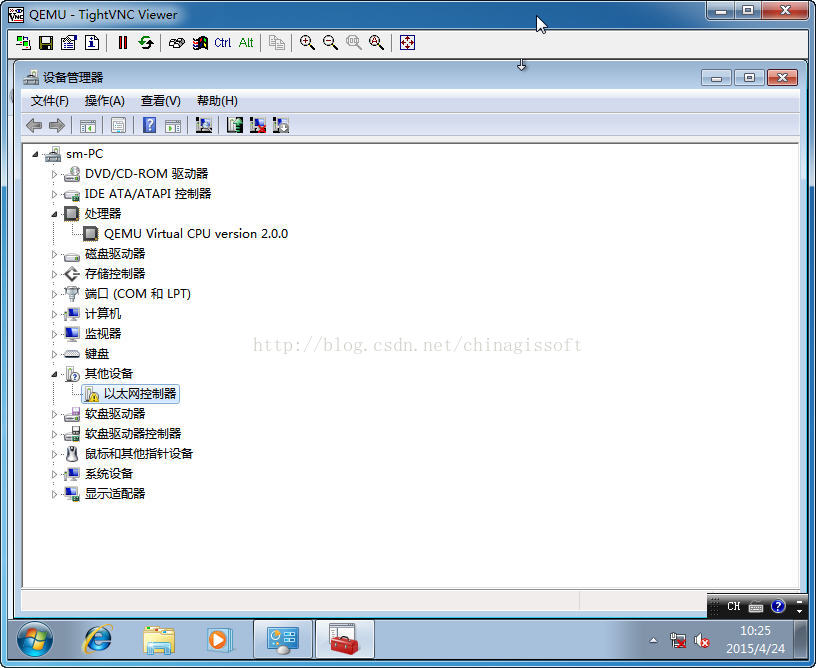The height and width of the screenshot is (668, 816).
Task: Set zoom to 100% icon
Action: 353,43
